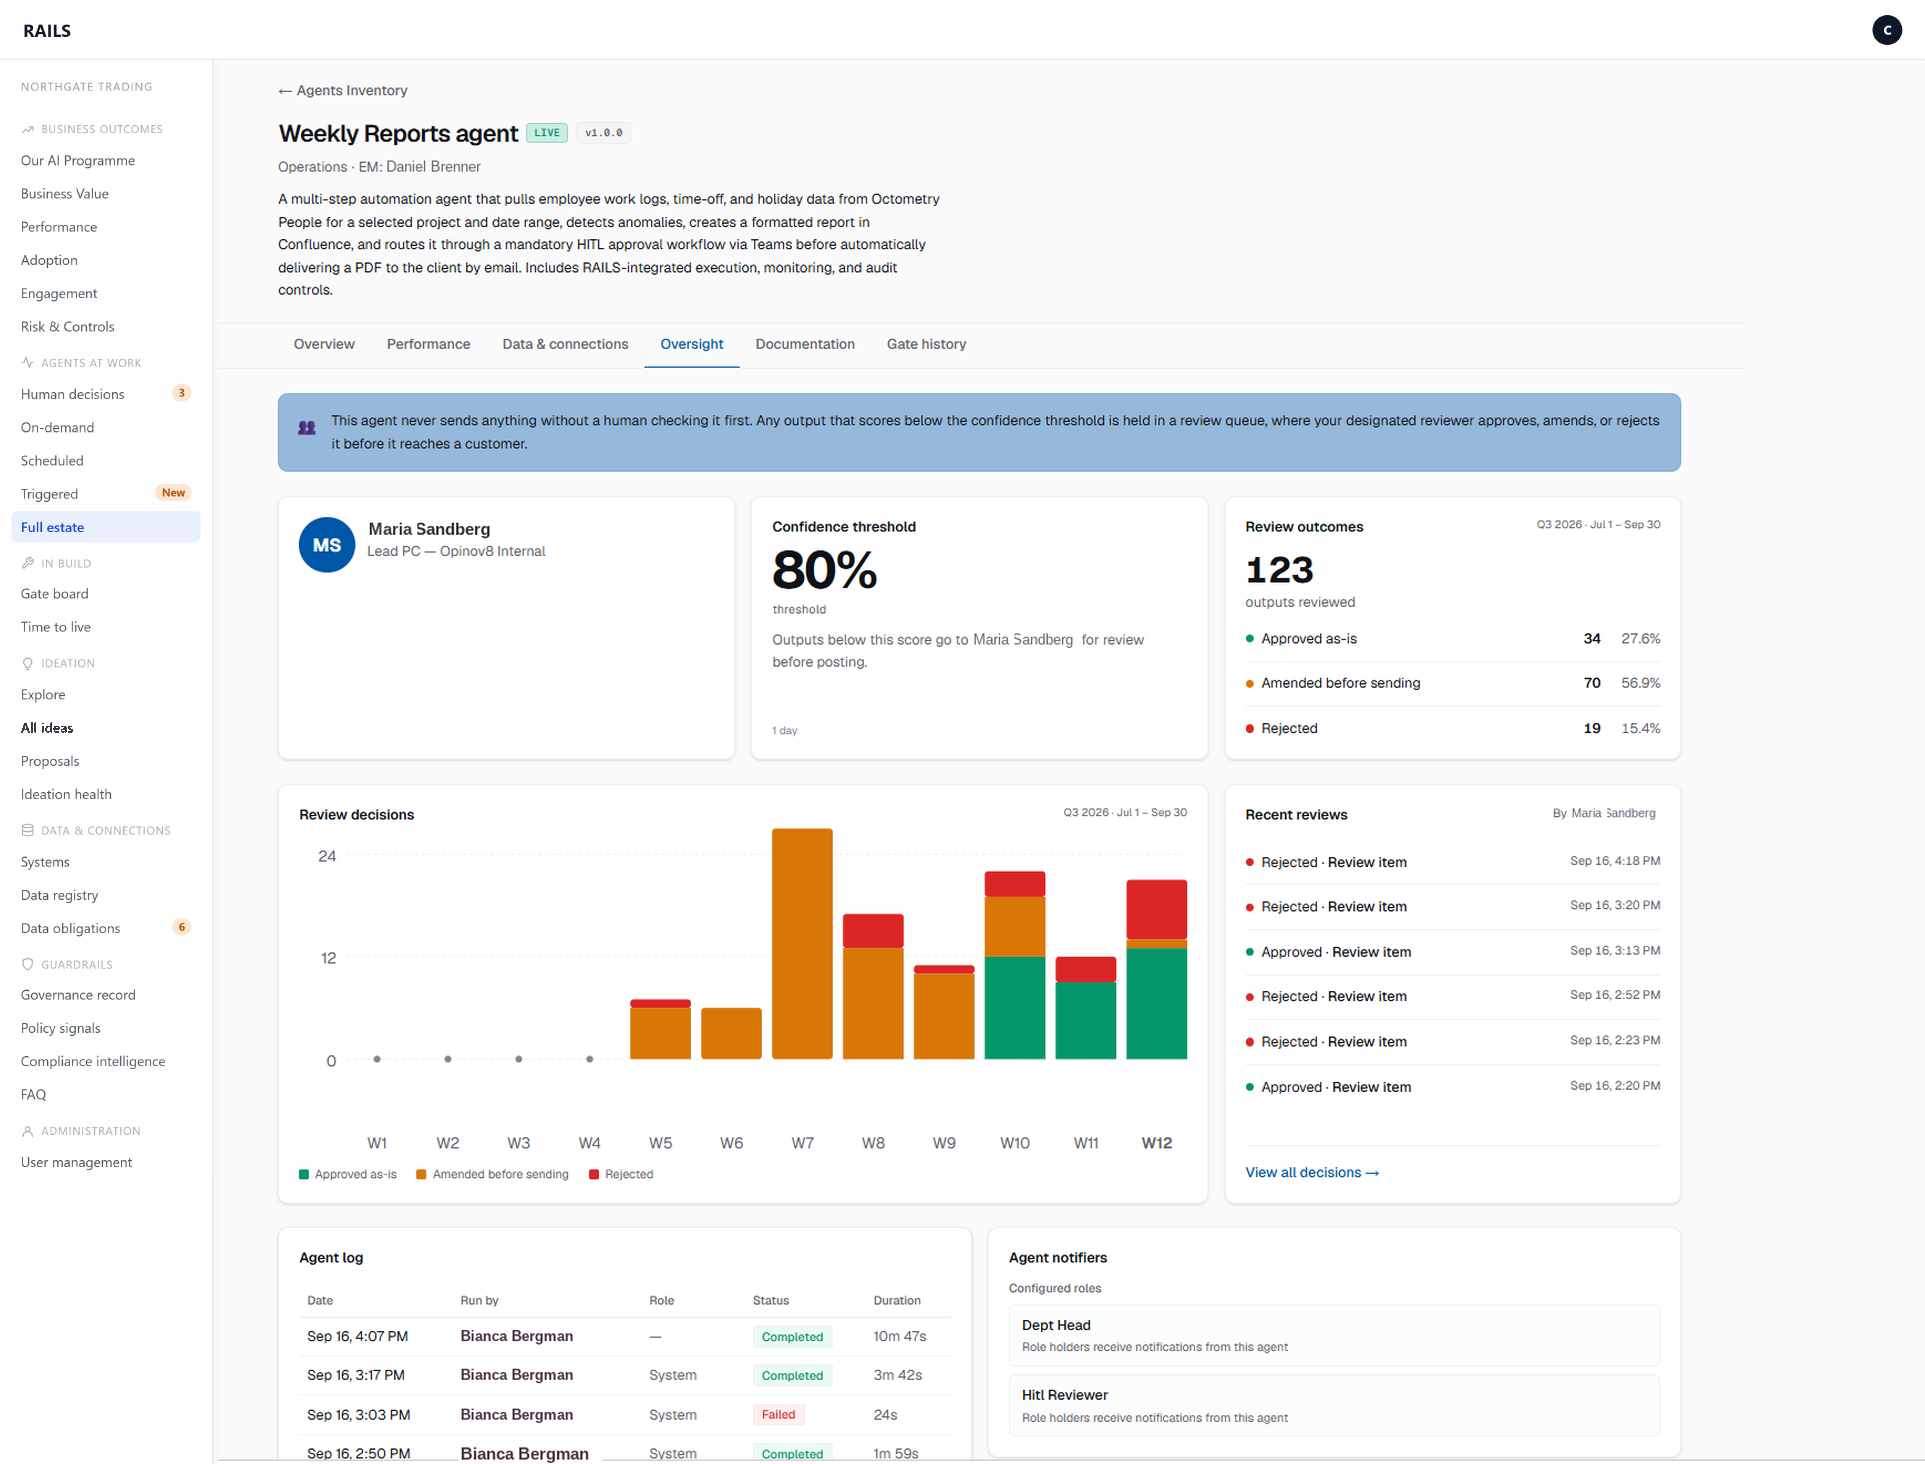Image resolution: width=1925 pixels, height=1464 pixels.
Task: Open the user avatar menu 'C'
Action: [1886, 30]
